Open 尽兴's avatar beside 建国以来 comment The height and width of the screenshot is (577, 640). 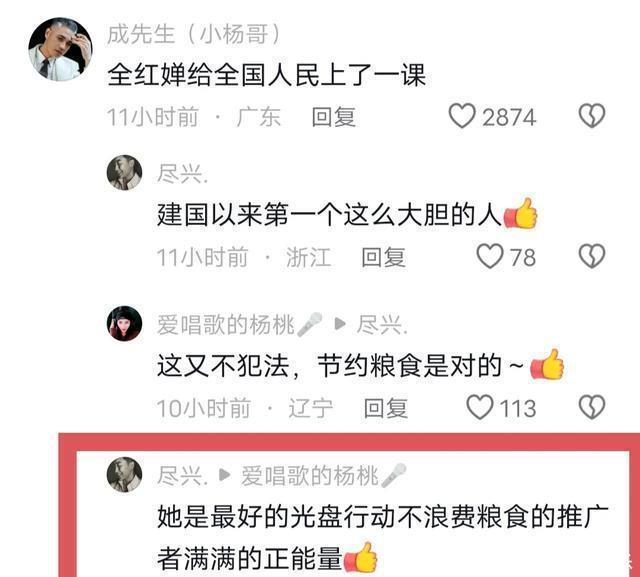[124, 173]
